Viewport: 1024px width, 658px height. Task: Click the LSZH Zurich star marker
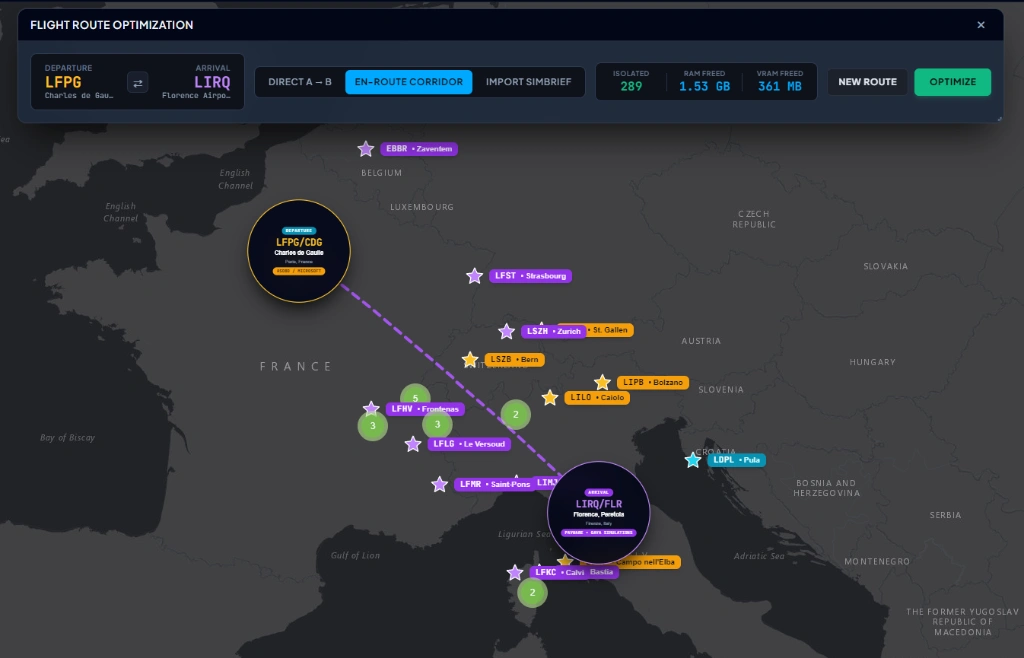coord(506,332)
